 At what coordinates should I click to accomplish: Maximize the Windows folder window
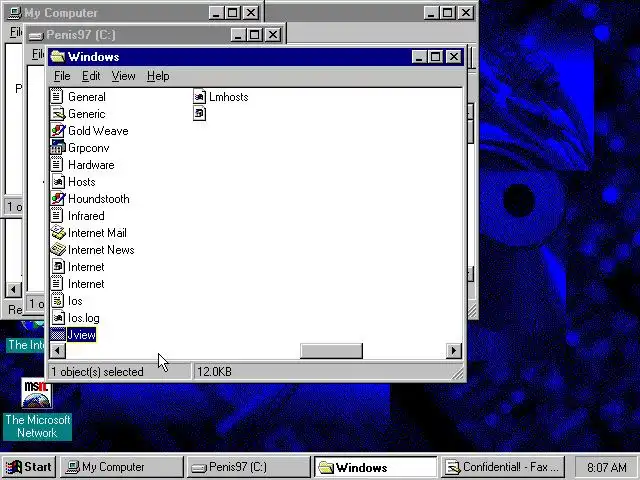click(435, 56)
